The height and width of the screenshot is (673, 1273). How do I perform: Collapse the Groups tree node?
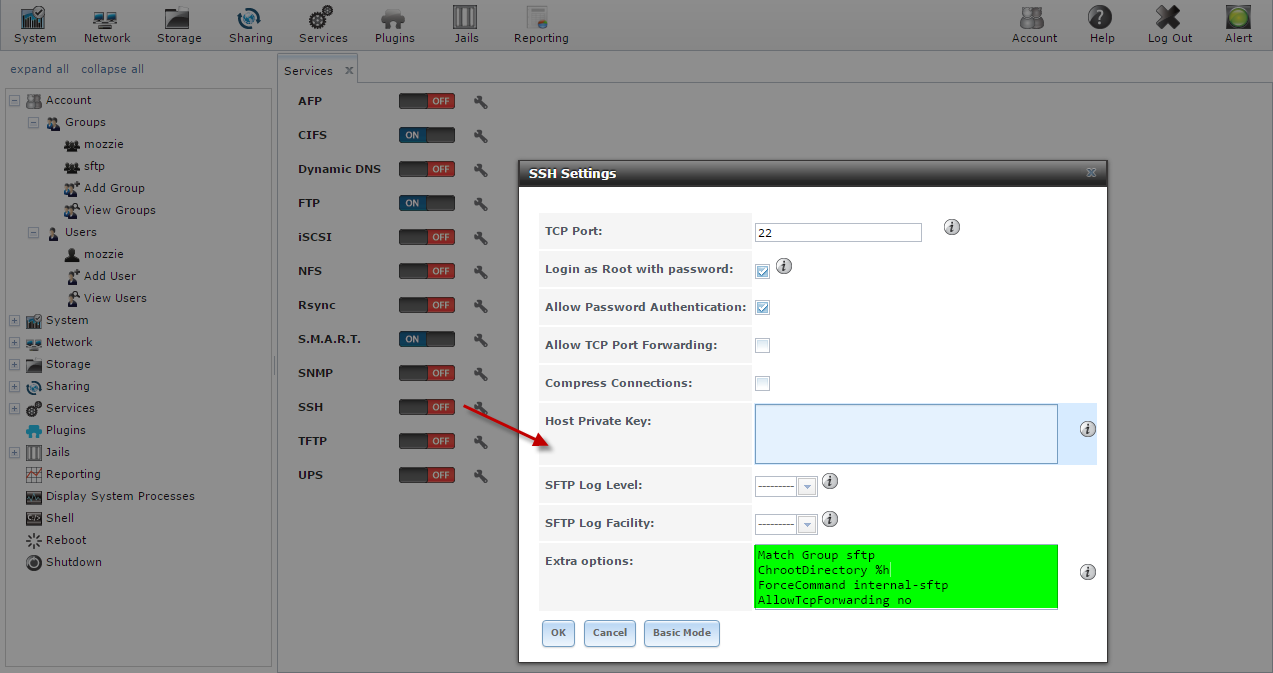(33, 122)
